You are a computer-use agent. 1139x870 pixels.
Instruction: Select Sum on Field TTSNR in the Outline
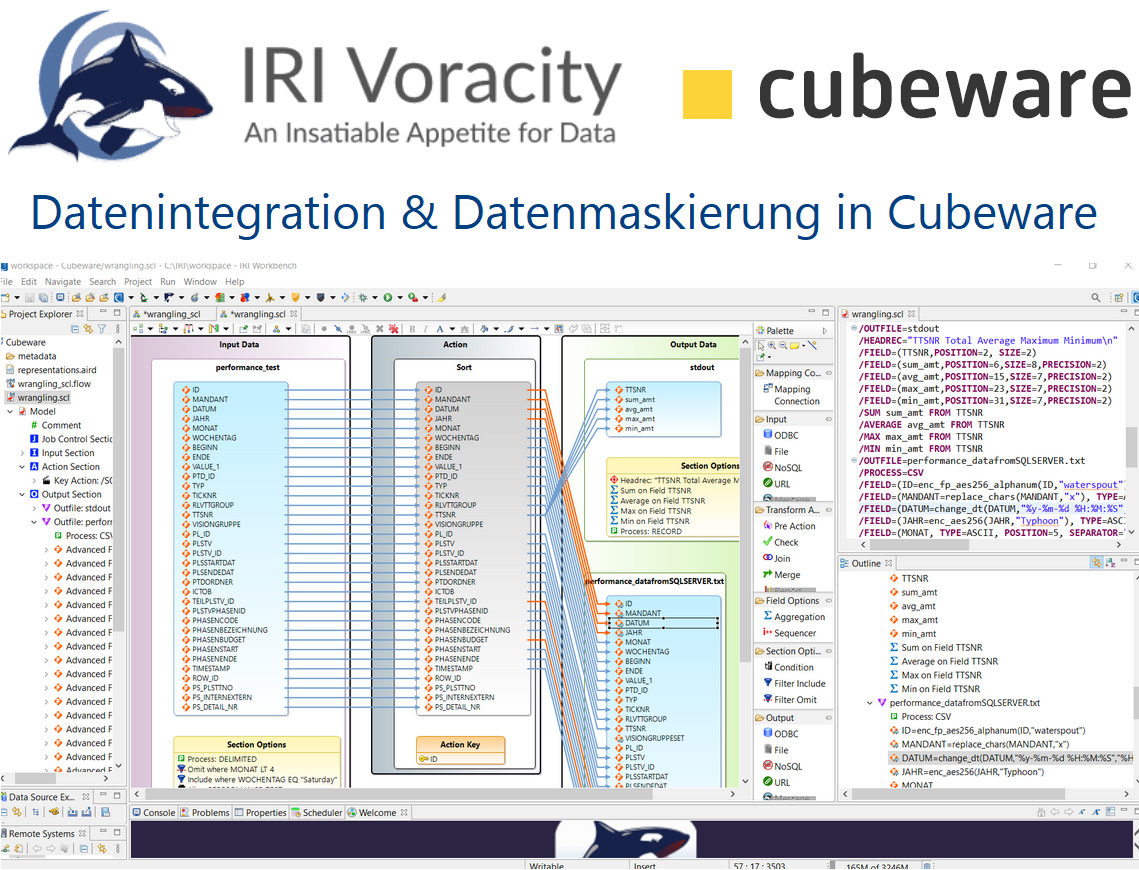(x=936, y=647)
